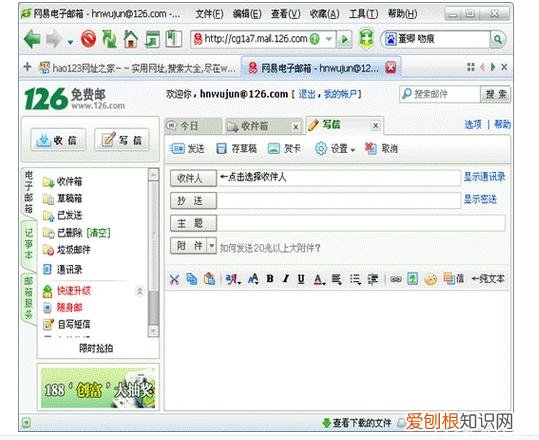Insert picture with image icon in editor

pyautogui.click(x=412, y=279)
